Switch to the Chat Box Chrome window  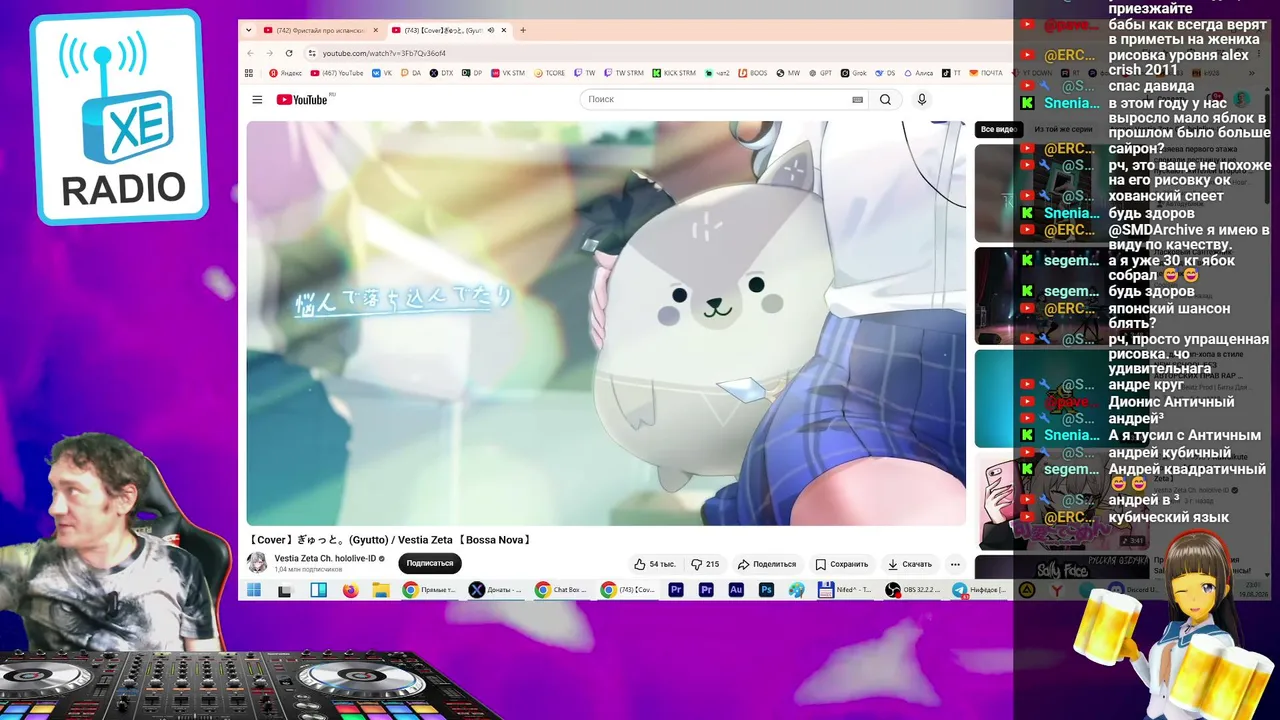pos(563,590)
